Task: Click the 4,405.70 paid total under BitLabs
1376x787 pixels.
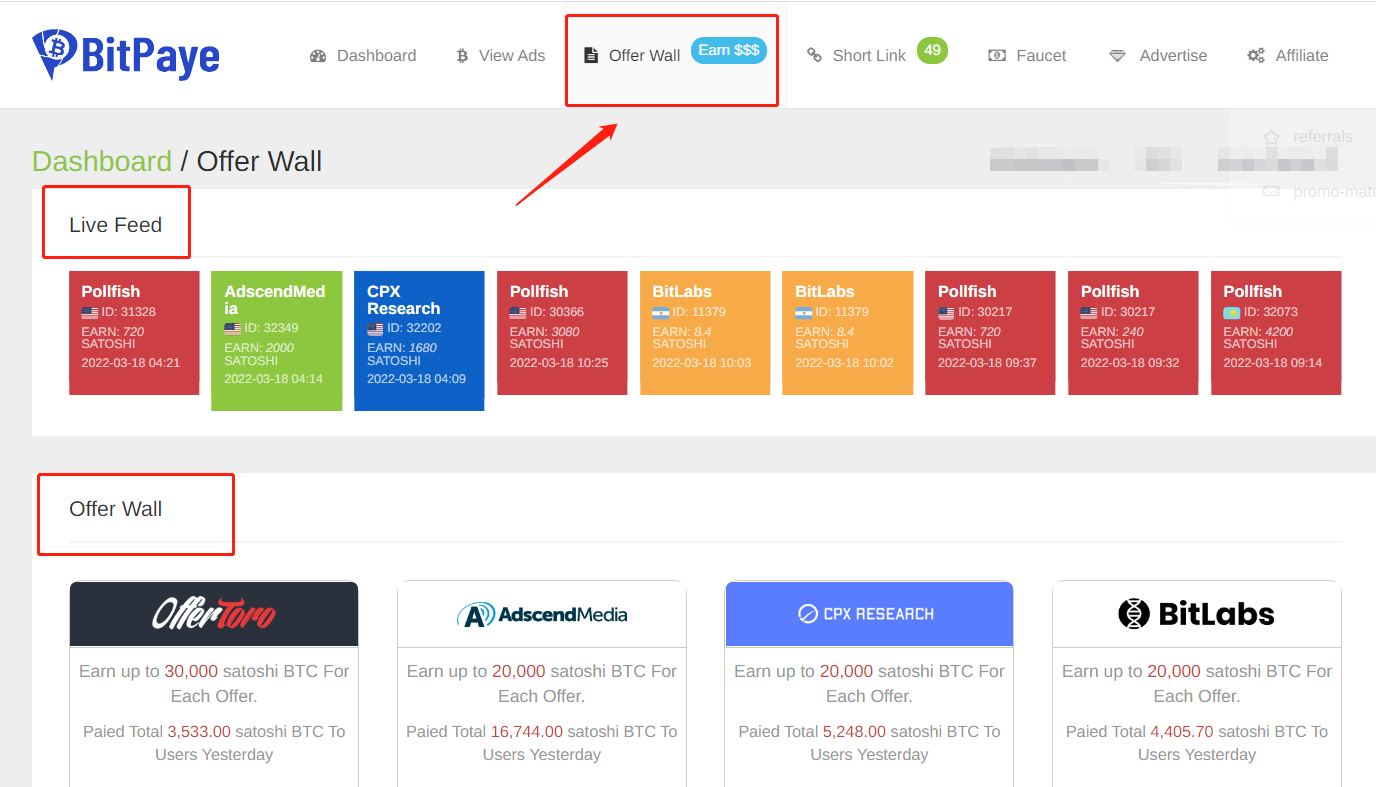Action: click(x=1182, y=732)
